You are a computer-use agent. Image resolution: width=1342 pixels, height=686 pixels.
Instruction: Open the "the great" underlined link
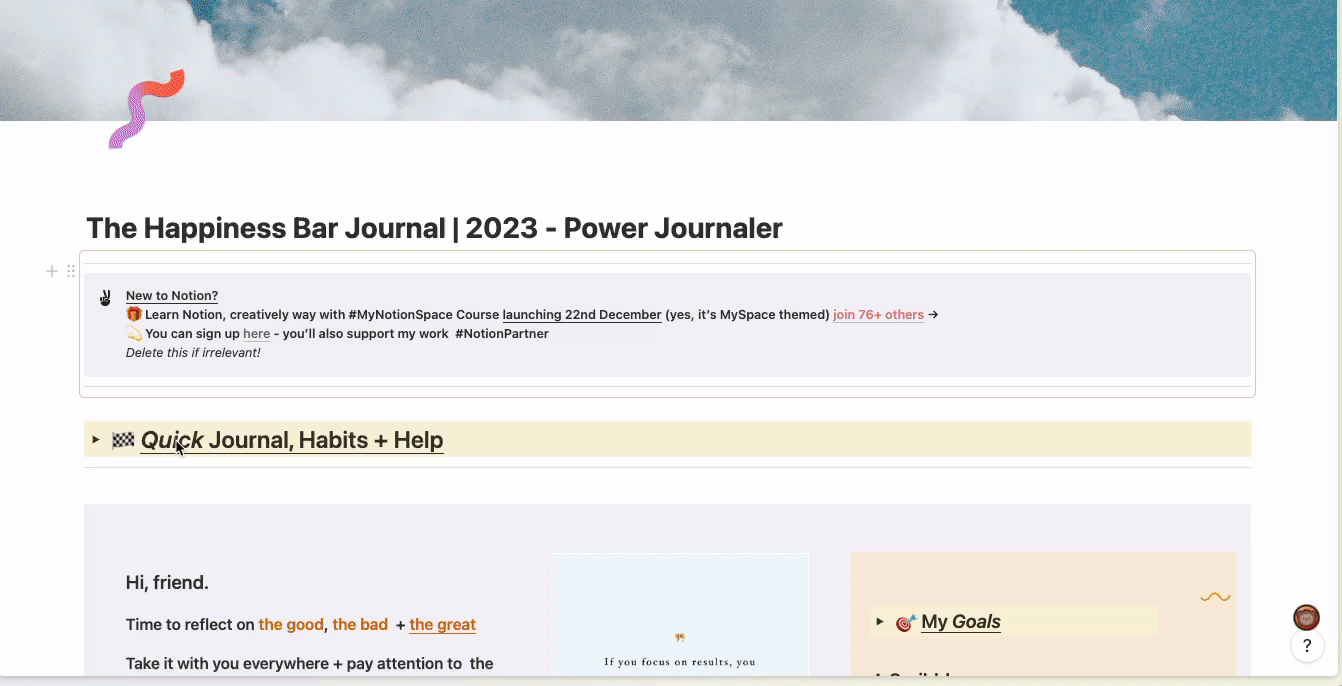click(x=442, y=625)
